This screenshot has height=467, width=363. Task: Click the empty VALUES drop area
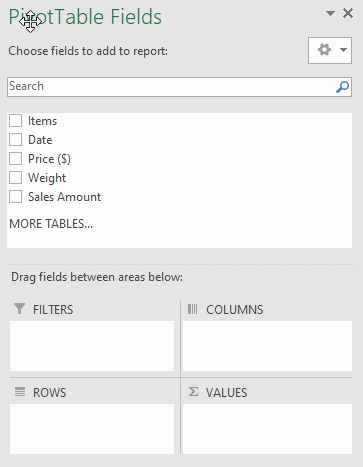pyautogui.click(x=267, y=429)
